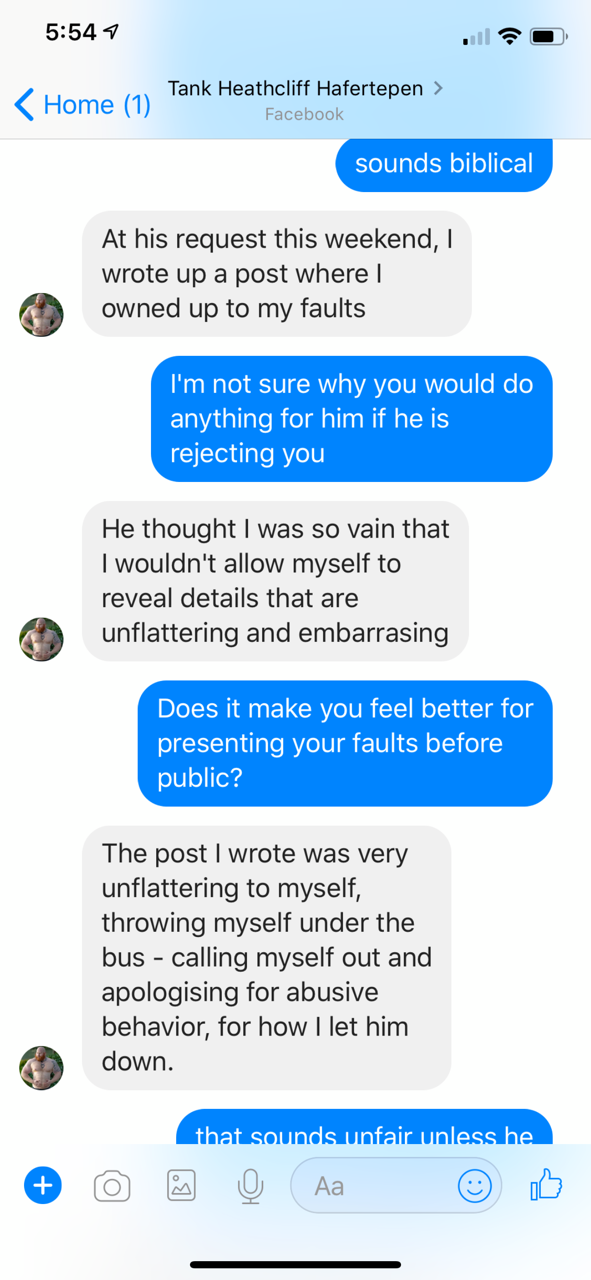Viewport: 591px width, 1280px height.
Task: Tap the 'The post I wrote' gray bubble
Action: [267, 957]
